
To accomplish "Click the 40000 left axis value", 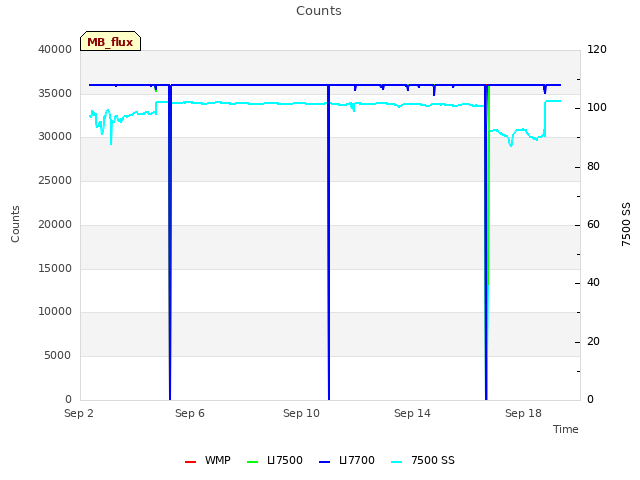I will coord(55,49).
